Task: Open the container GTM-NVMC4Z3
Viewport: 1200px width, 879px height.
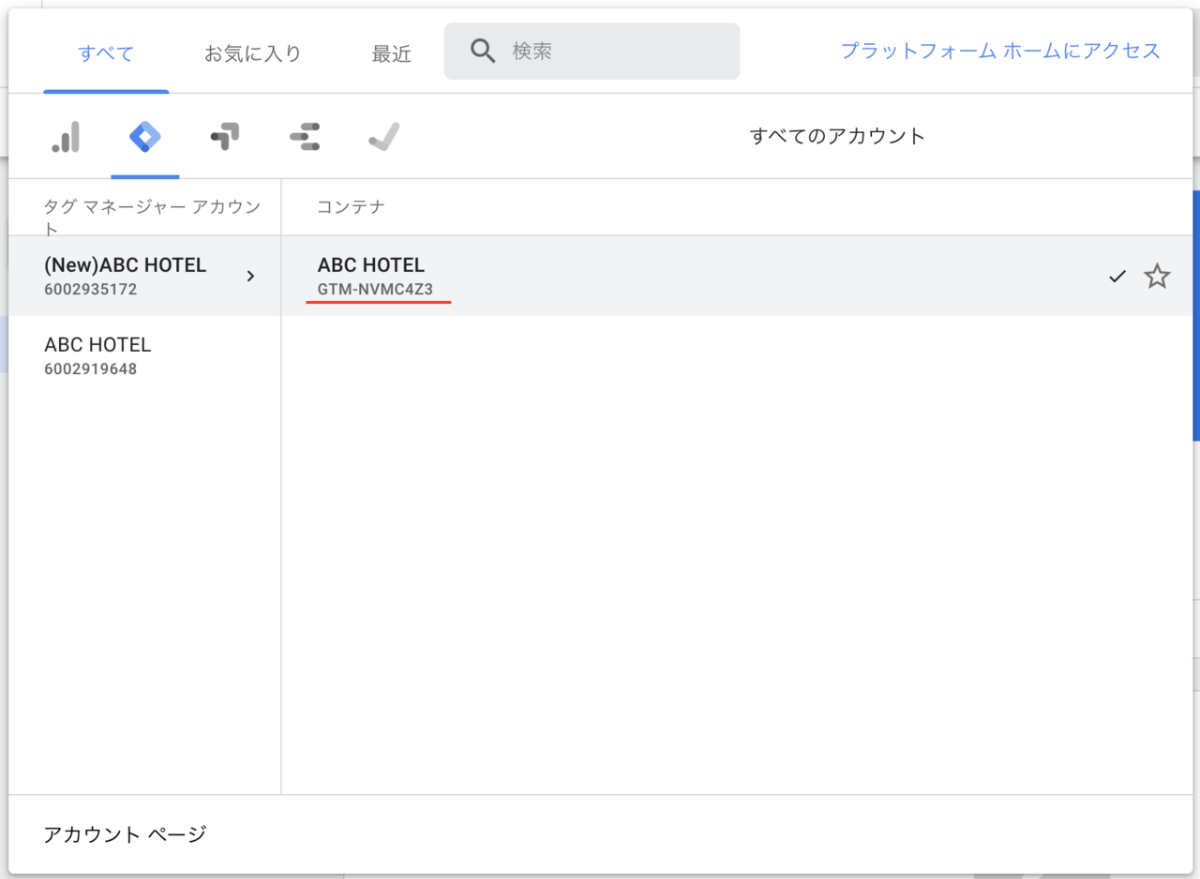Action: (x=375, y=290)
